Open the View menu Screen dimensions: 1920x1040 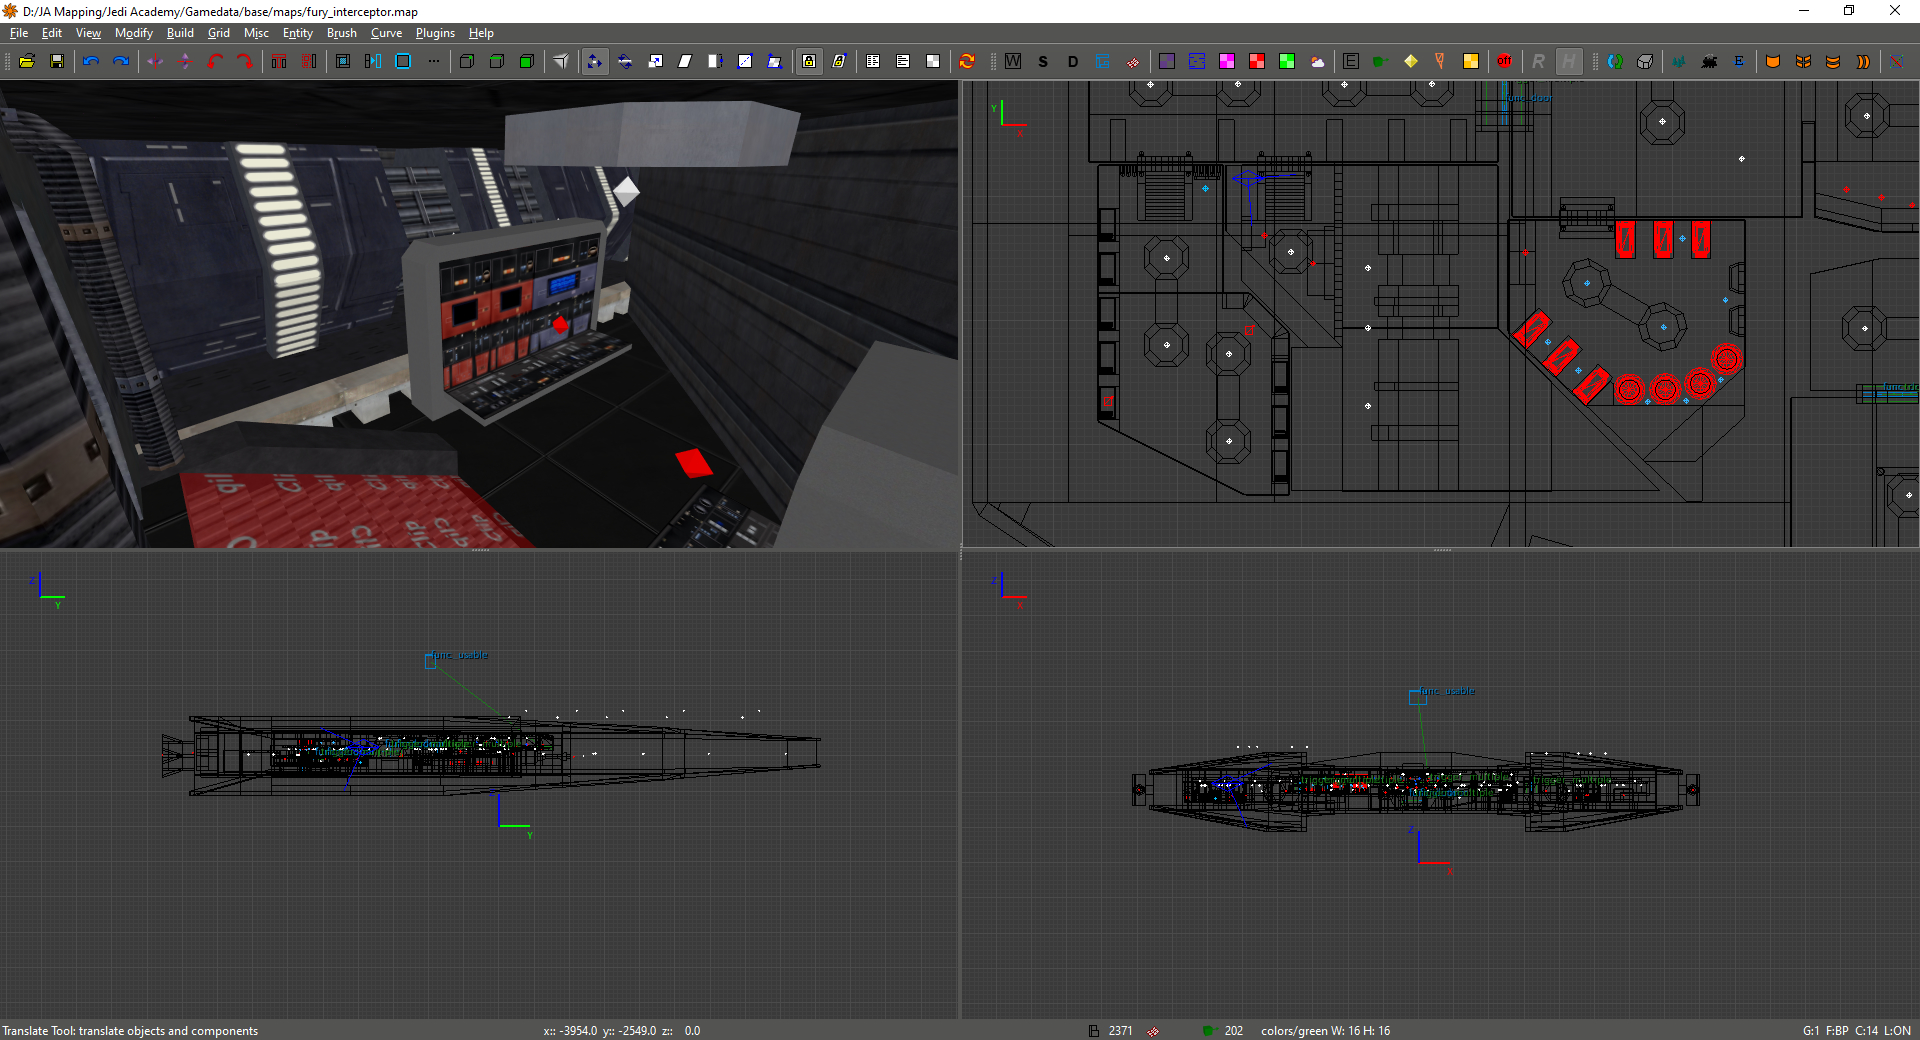[88, 33]
